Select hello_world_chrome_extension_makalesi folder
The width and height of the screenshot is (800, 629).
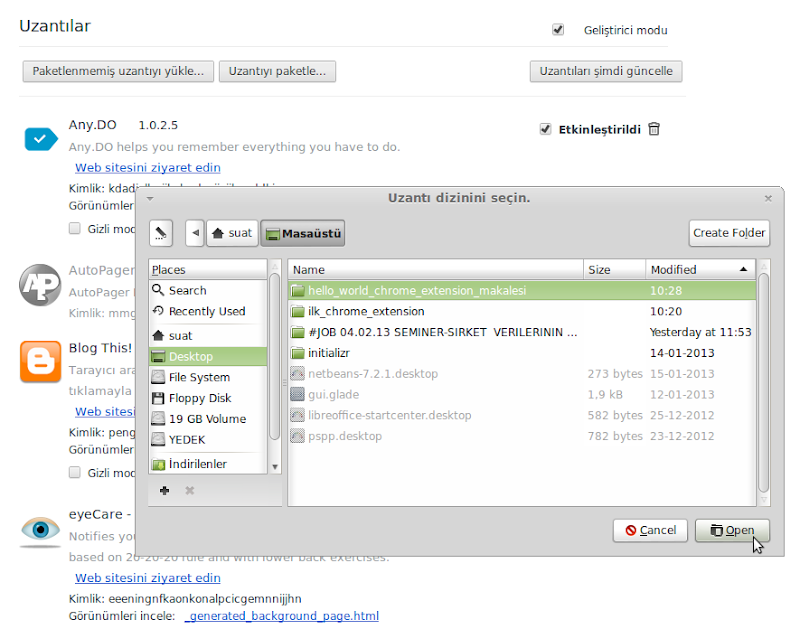pos(522,290)
